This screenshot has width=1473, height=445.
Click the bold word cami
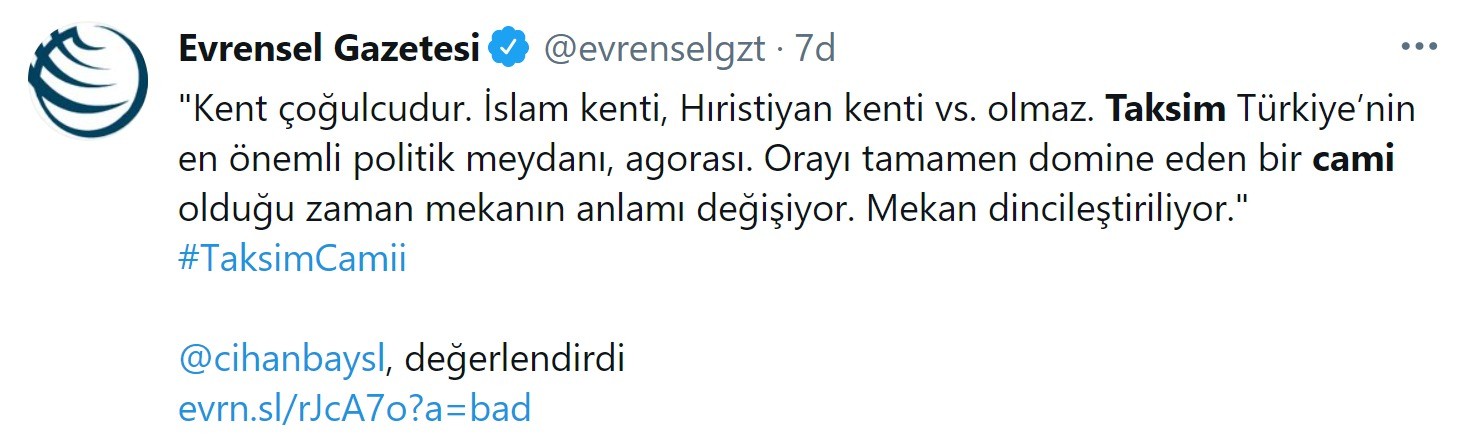[x=1352, y=159]
